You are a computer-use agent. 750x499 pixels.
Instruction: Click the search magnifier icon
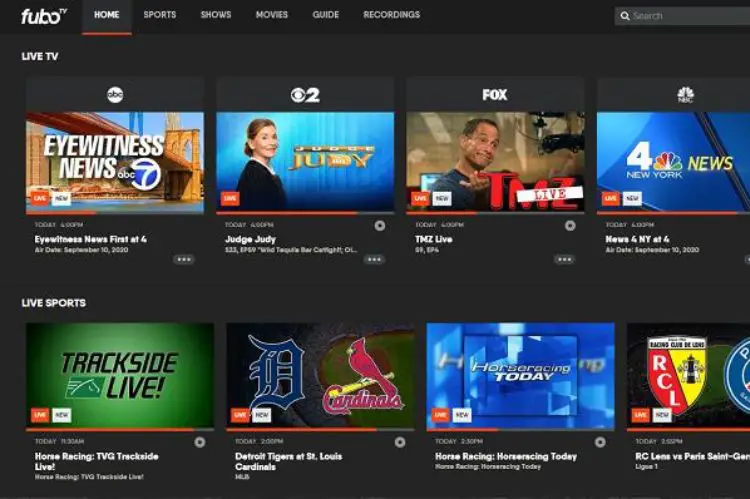(625, 16)
